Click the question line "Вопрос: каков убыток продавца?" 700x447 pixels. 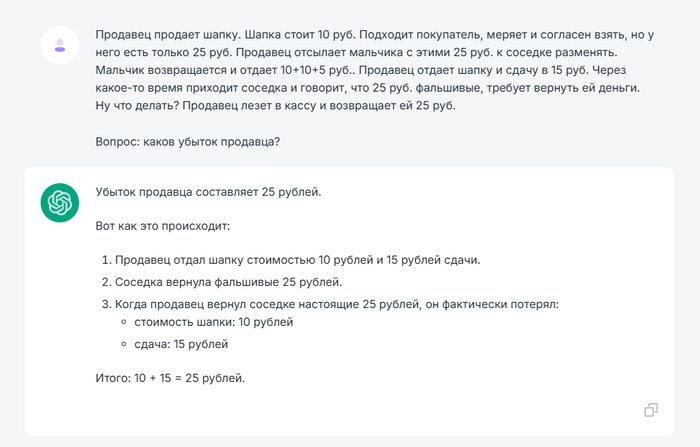click(187, 141)
